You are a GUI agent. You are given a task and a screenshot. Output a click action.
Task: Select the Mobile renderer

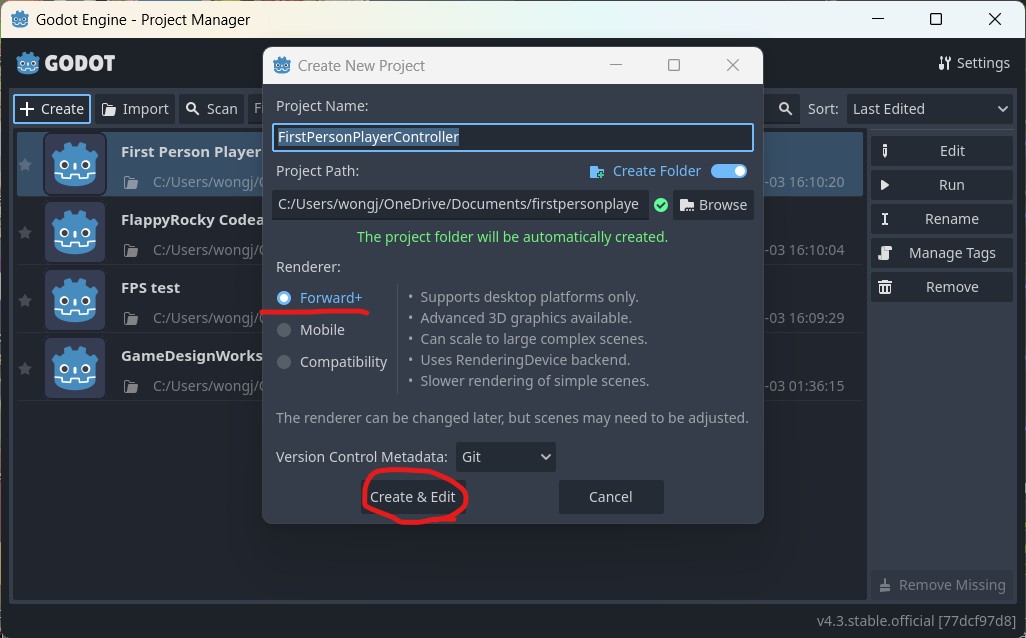284,329
